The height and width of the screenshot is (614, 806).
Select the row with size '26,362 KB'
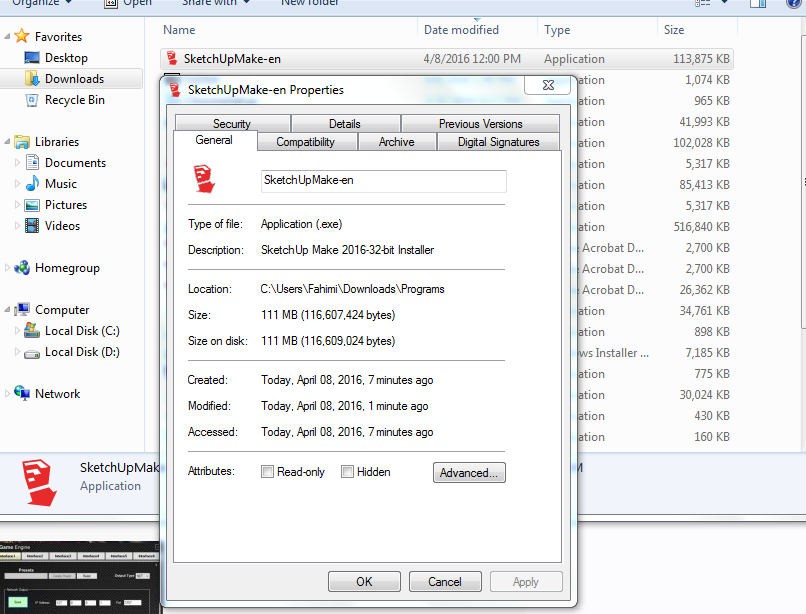[653, 290]
